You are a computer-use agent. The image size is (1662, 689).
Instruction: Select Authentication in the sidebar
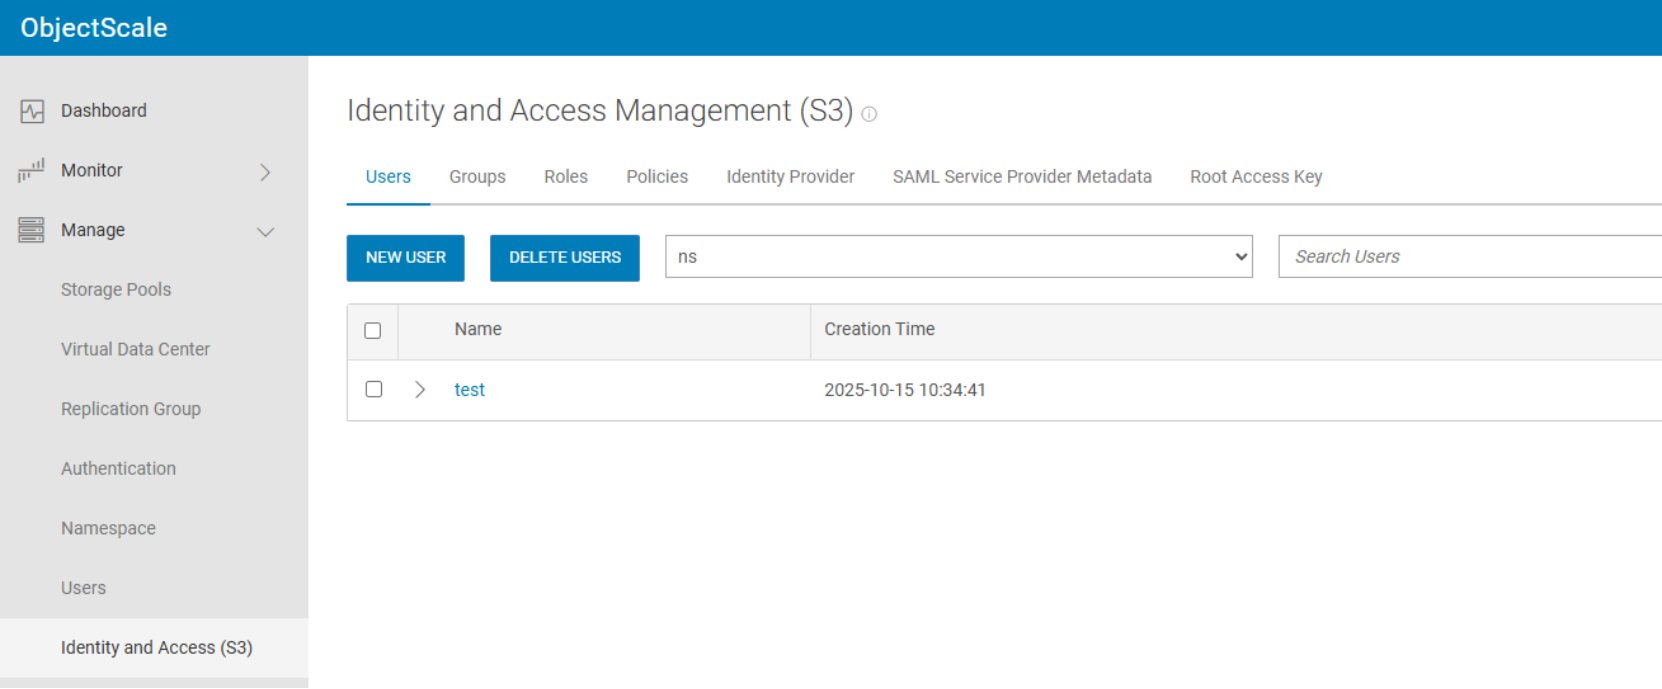pyautogui.click(x=118, y=469)
